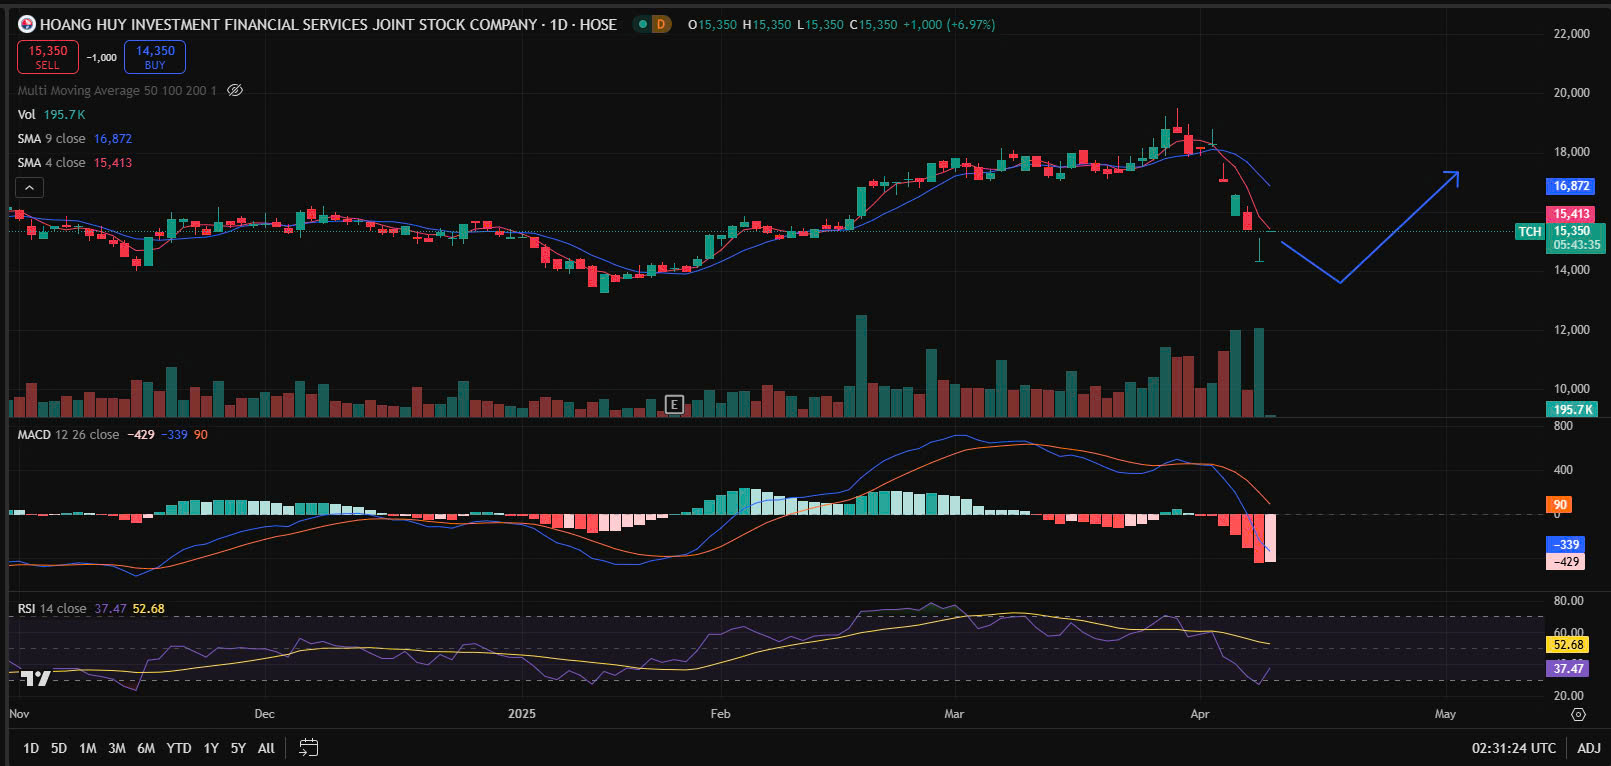The width and height of the screenshot is (1611, 766).
Task: Select the 1D time range
Action: coord(31,748)
